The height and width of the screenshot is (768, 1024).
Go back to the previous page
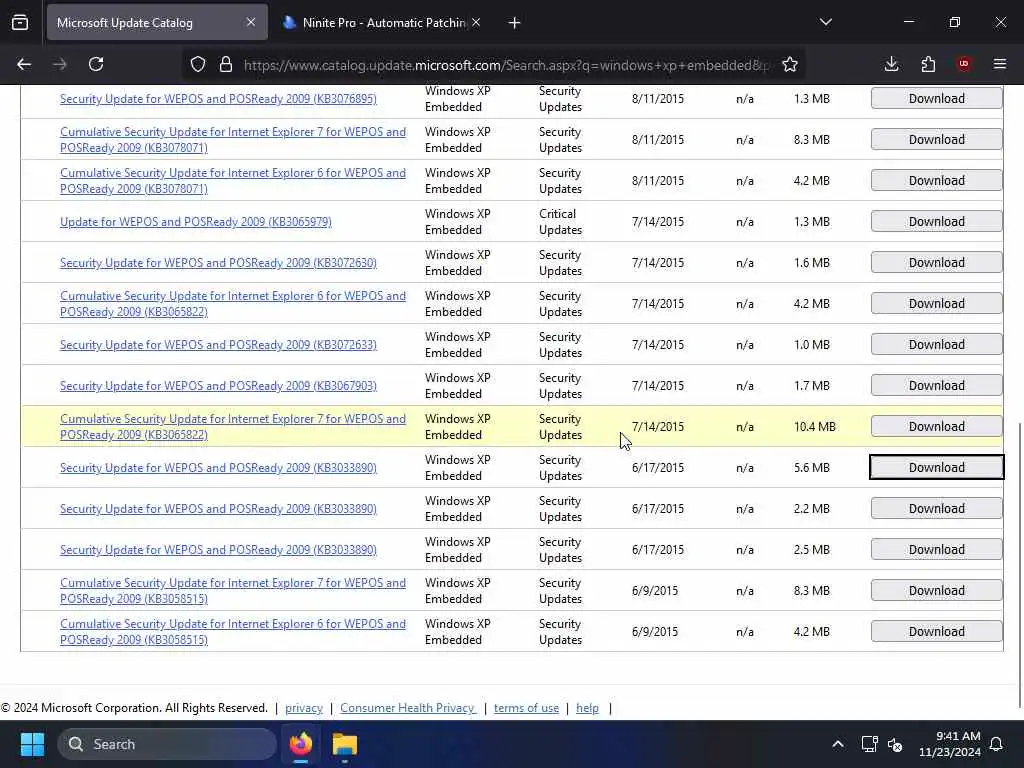(24, 64)
